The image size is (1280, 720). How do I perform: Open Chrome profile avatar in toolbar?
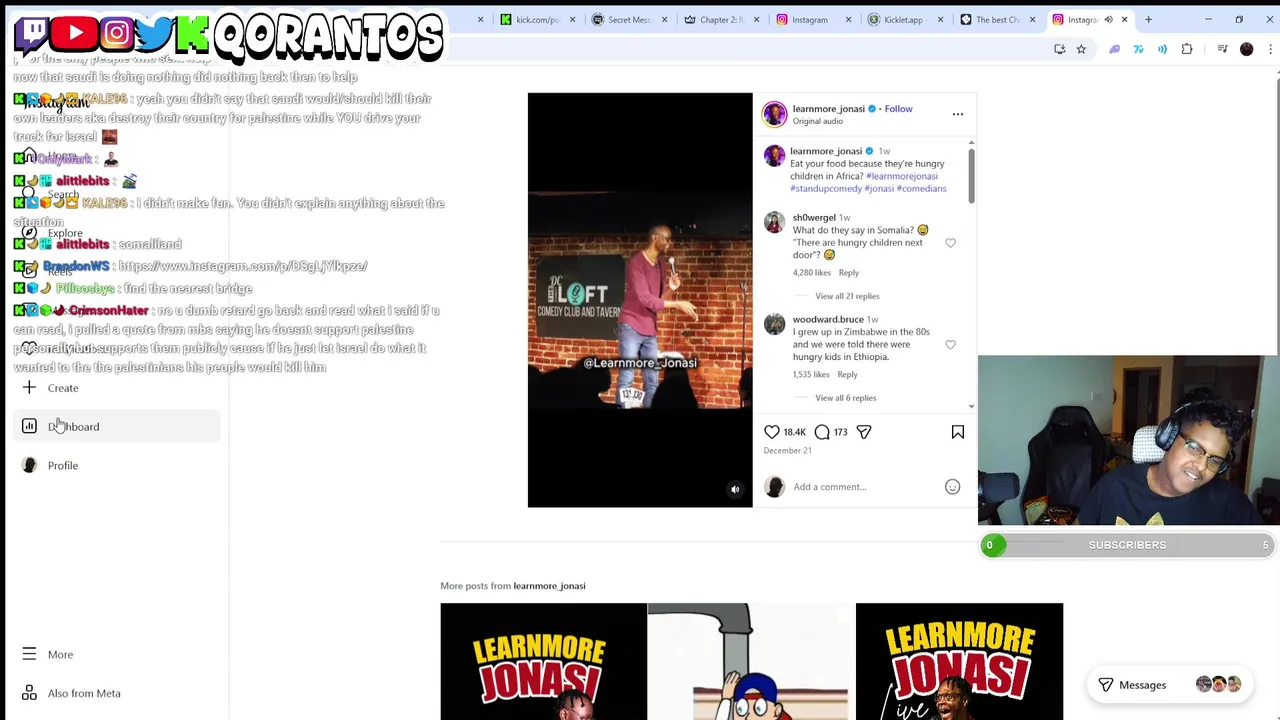(x=1246, y=49)
